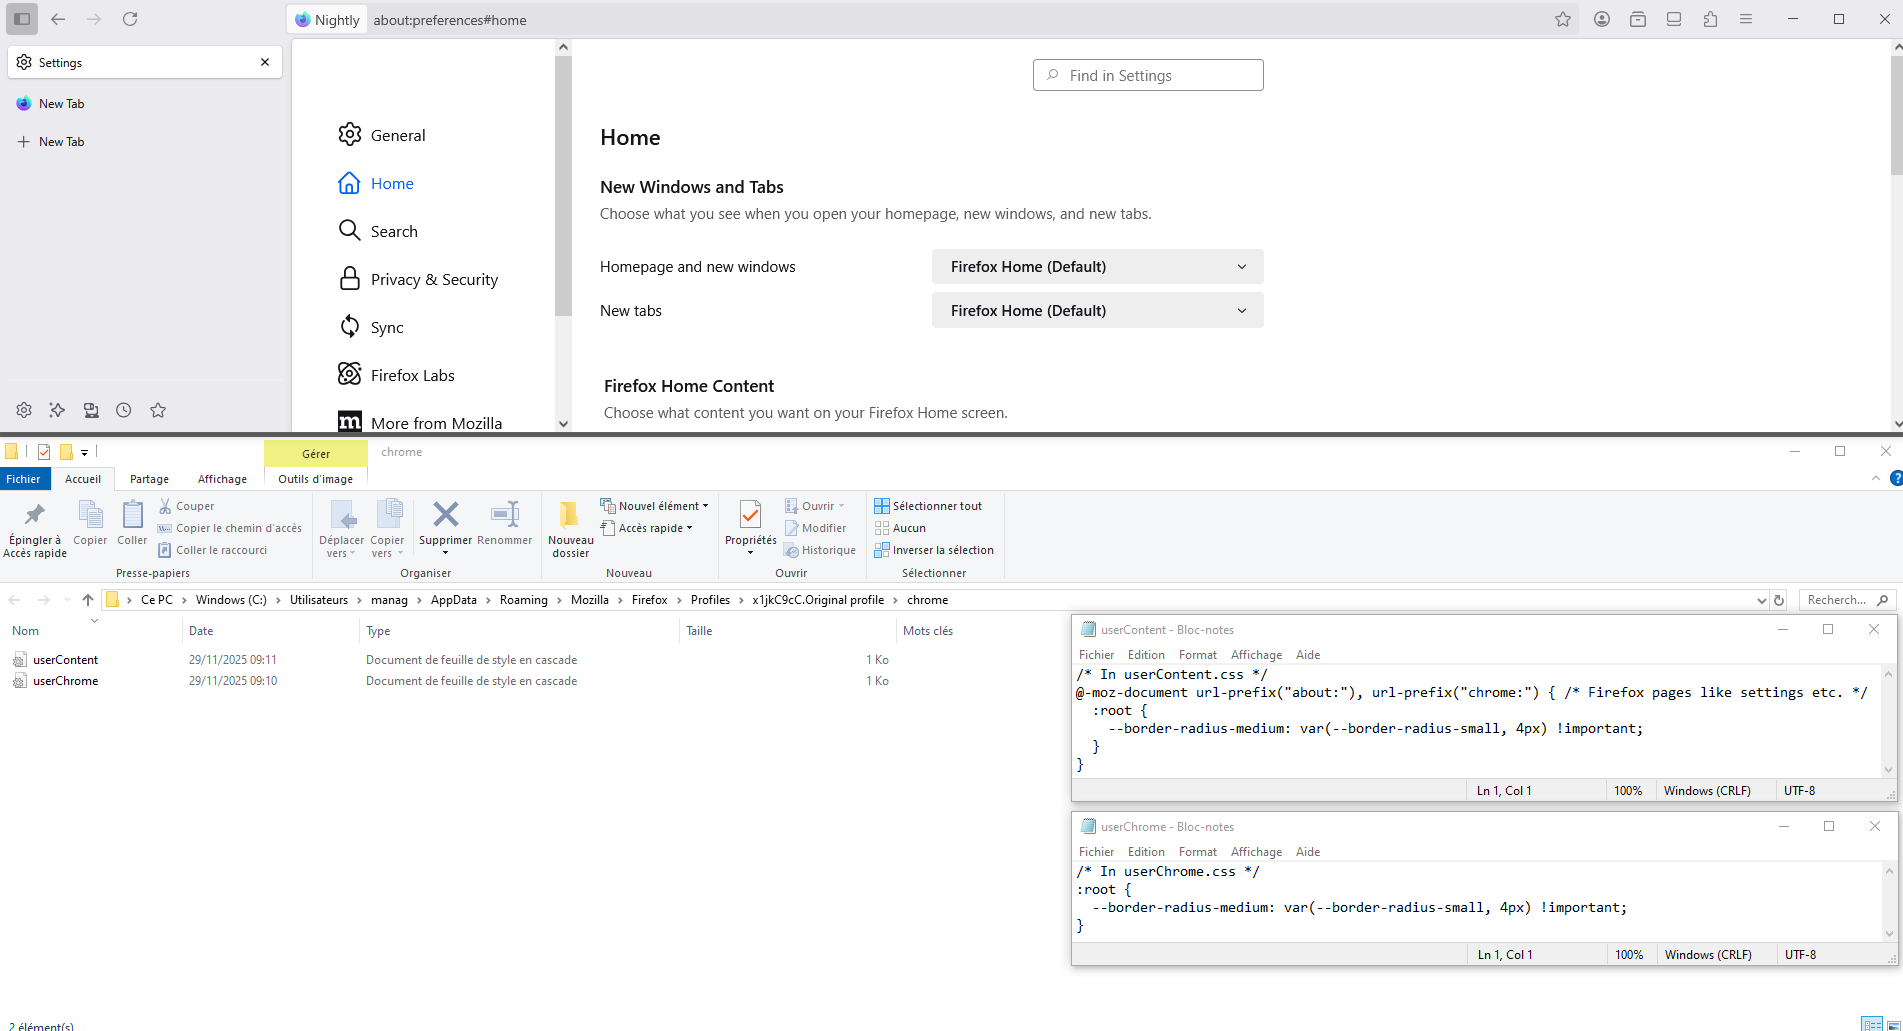The height and width of the screenshot is (1031, 1903).
Task: Open the Format menu in userContent Notepad
Action: pyautogui.click(x=1197, y=655)
